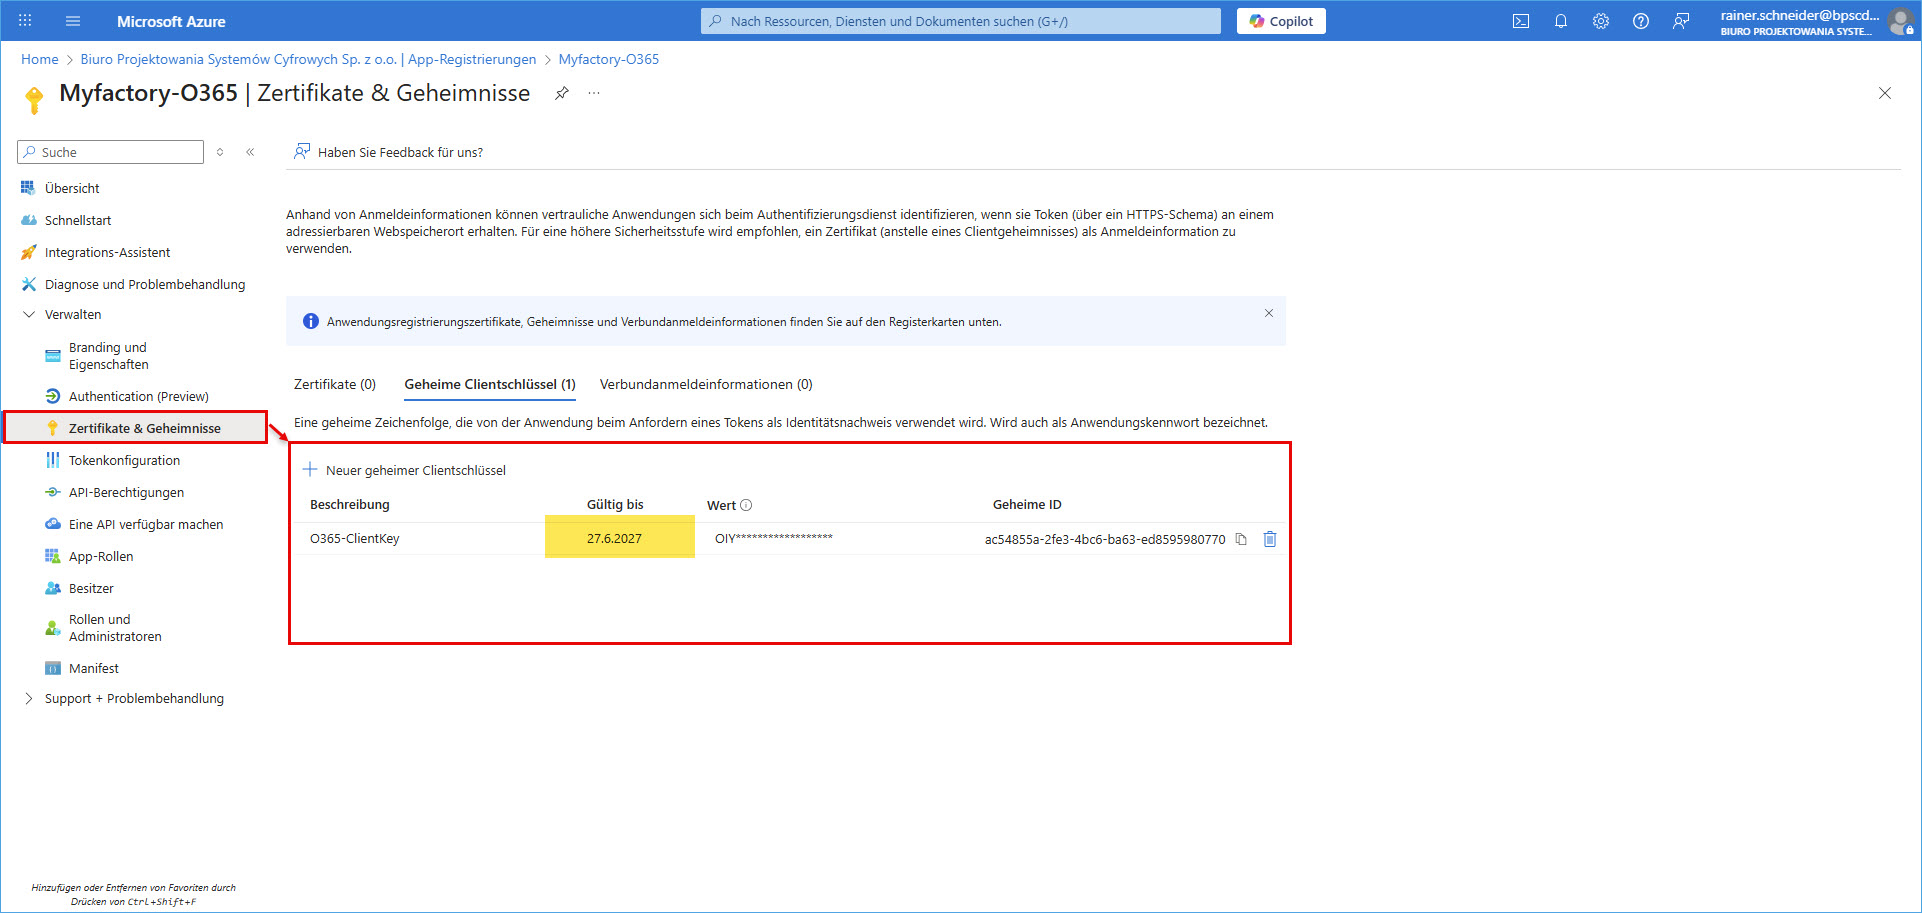Click Microsoft Azure logo text
The image size is (1922, 913).
point(171,21)
